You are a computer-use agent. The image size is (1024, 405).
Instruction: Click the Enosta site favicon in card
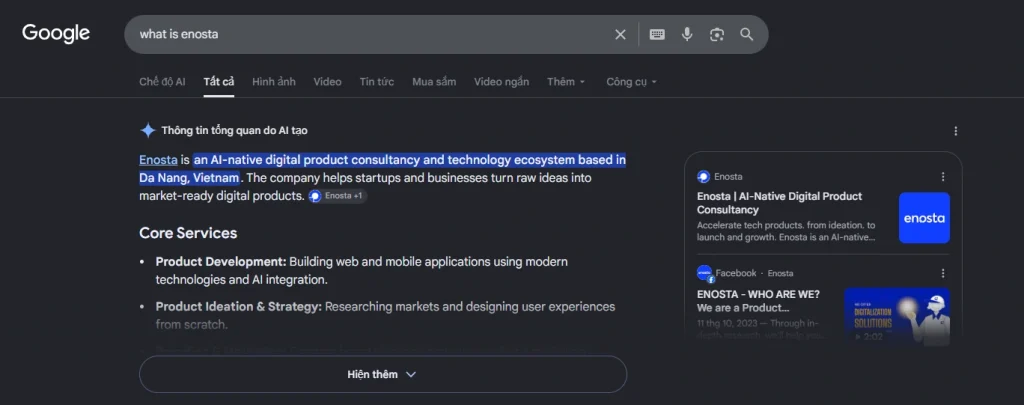(703, 176)
